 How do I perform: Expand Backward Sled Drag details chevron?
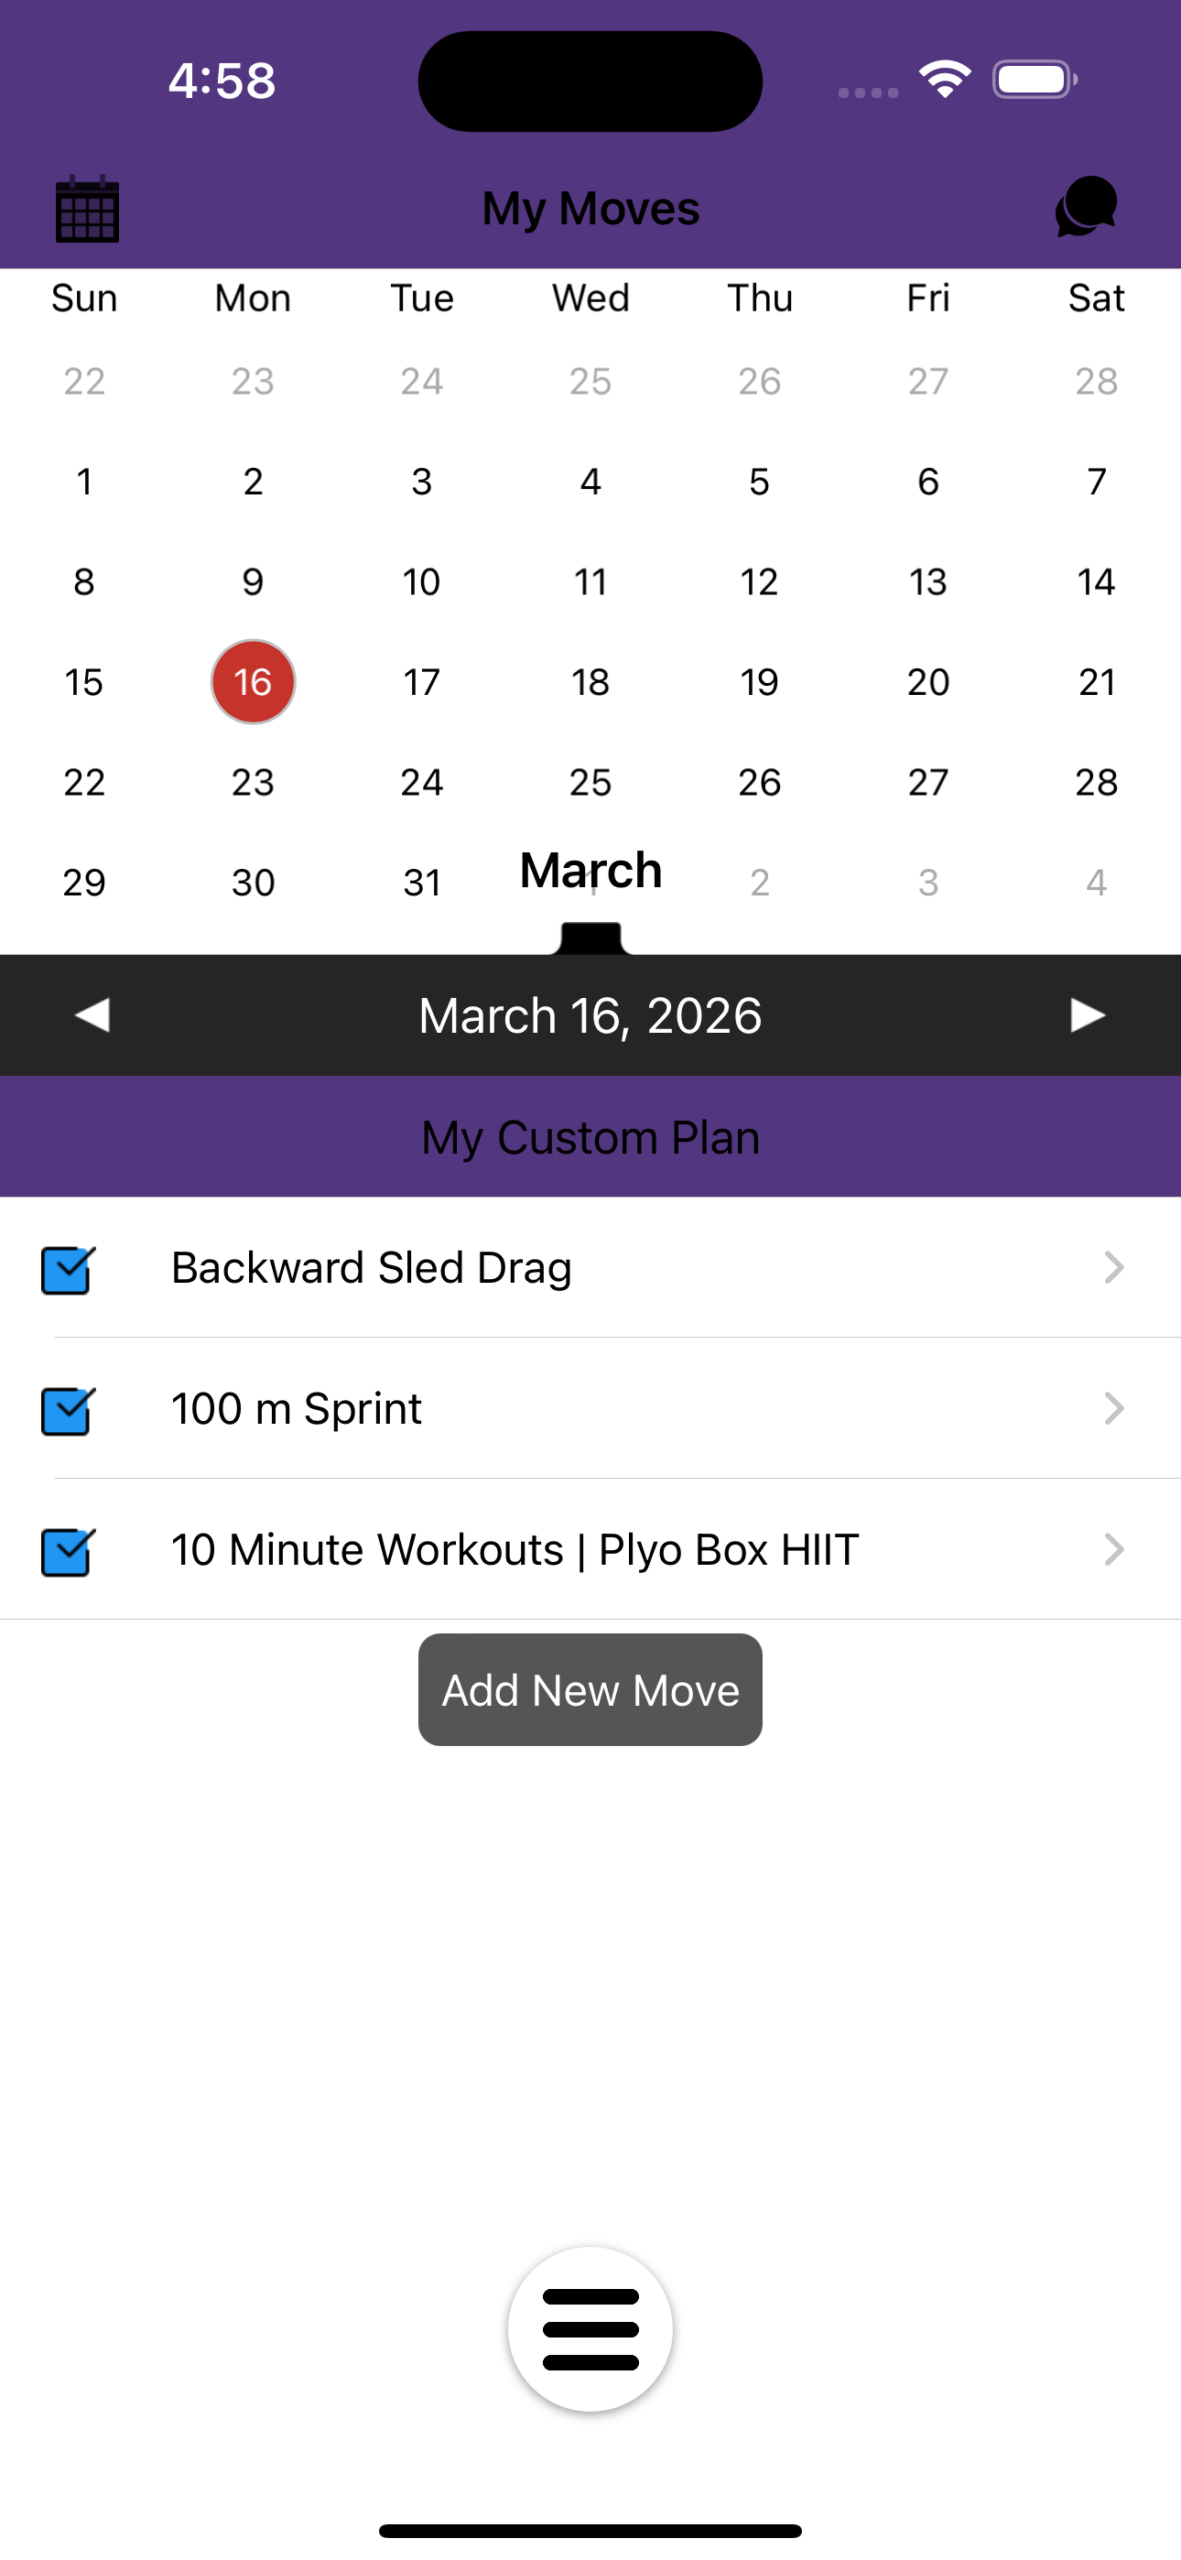pyautogui.click(x=1113, y=1268)
